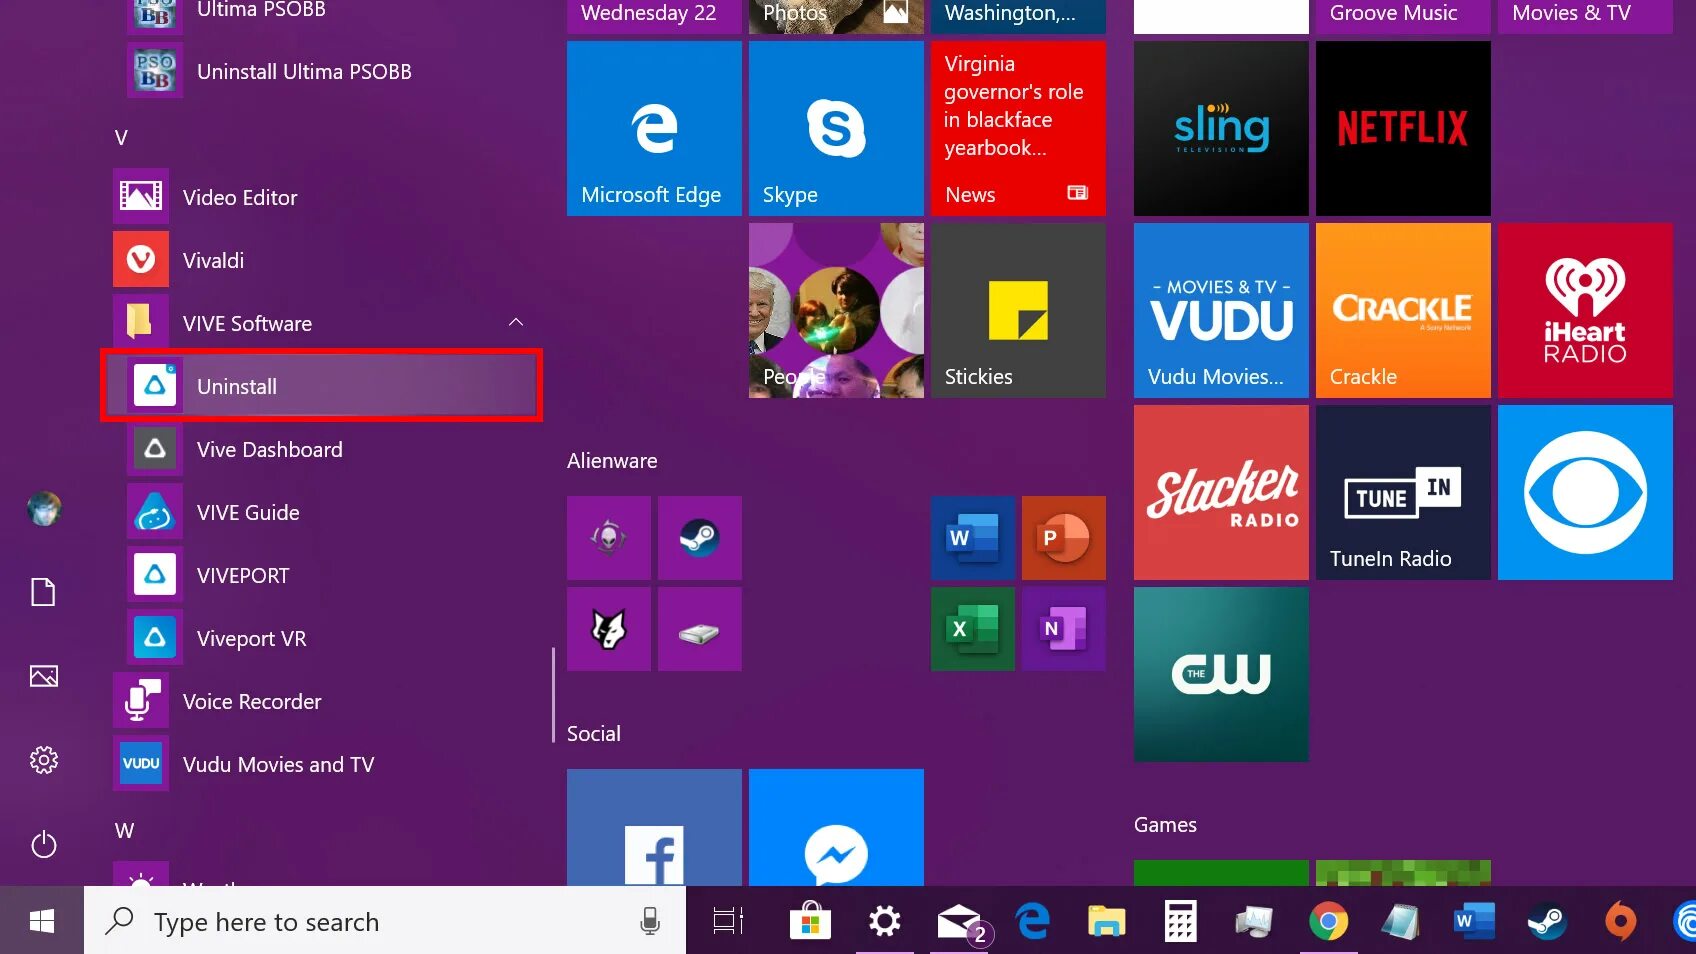Open the Stickies tile
The height and width of the screenshot is (954, 1696).
pyautogui.click(x=1018, y=310)
